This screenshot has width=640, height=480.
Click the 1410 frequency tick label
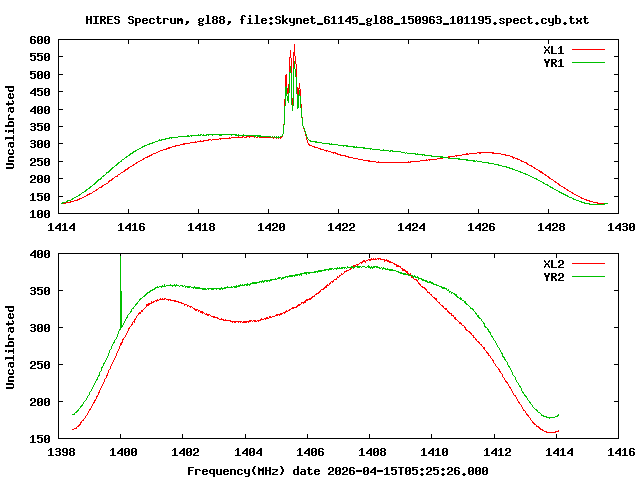pyautogui.click(x=434, y=452)
